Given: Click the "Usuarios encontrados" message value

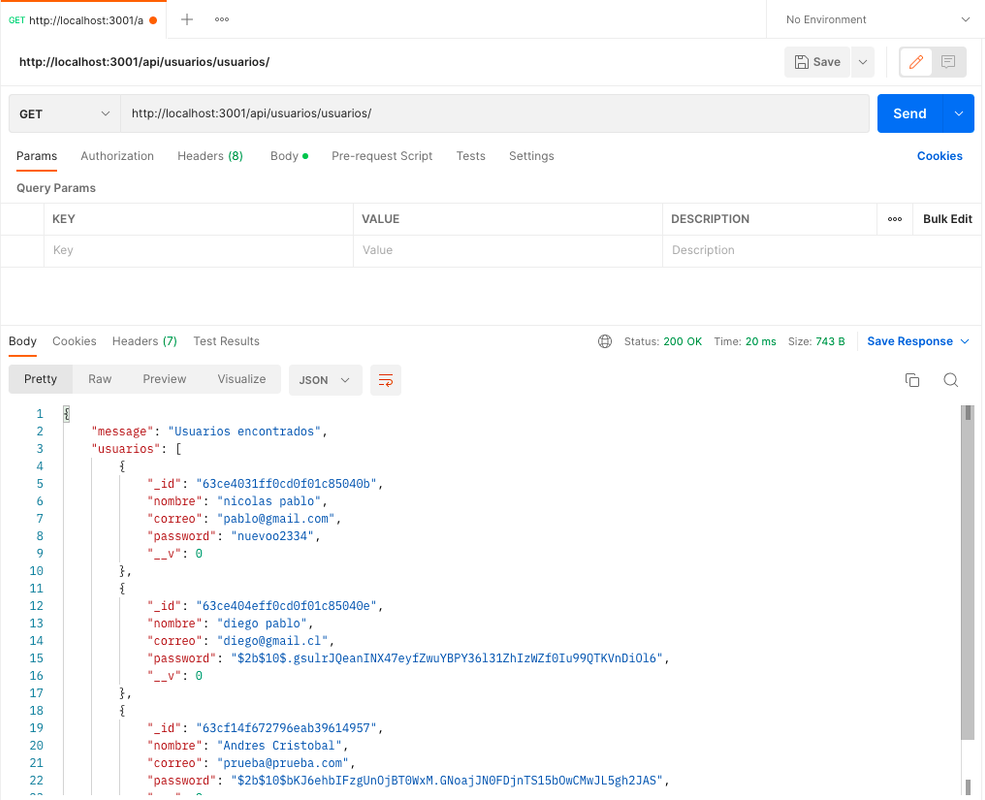Looking at the screenshot, I should tap(244, 431).
